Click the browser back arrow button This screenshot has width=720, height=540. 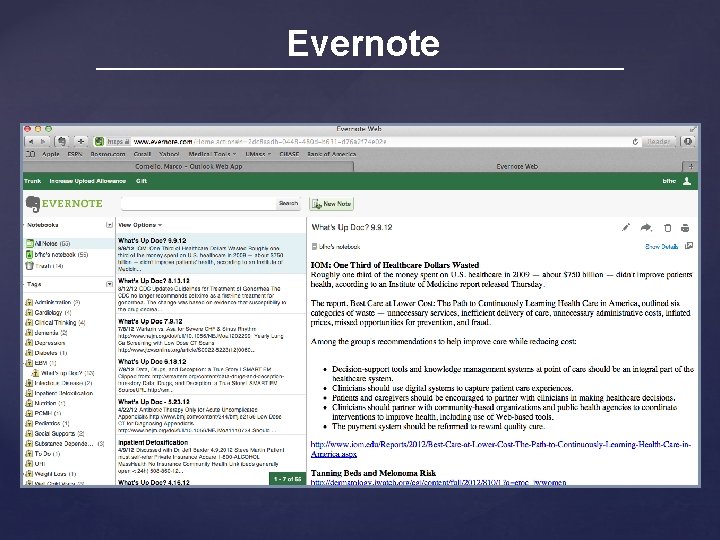point(31,141)
